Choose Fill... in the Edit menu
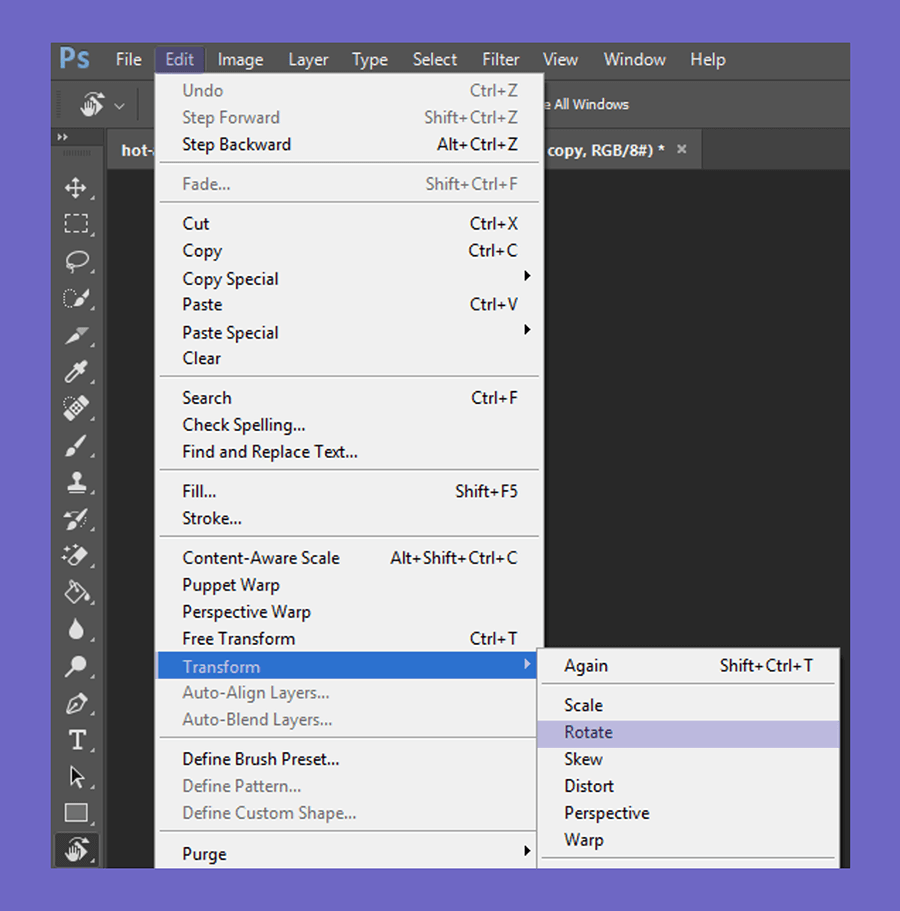 [349, 492]
